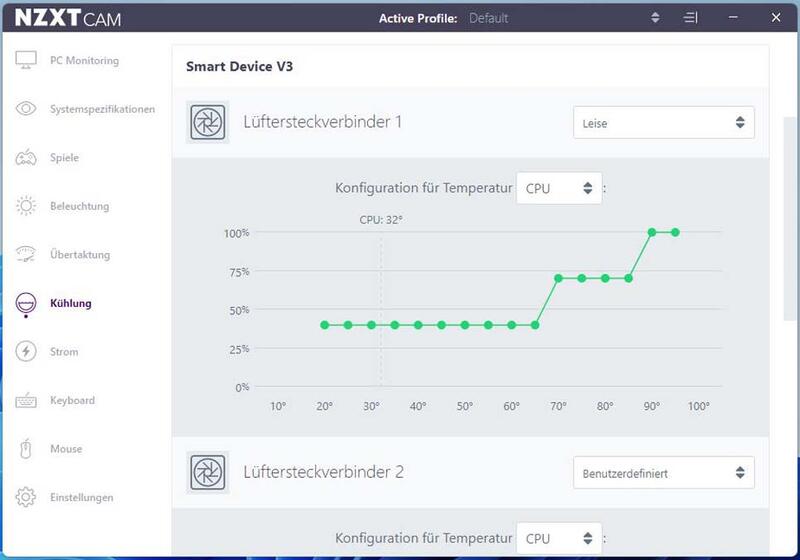Click the NZXT CAM logo
Screen dimensions: 800x560
(68, 18)
